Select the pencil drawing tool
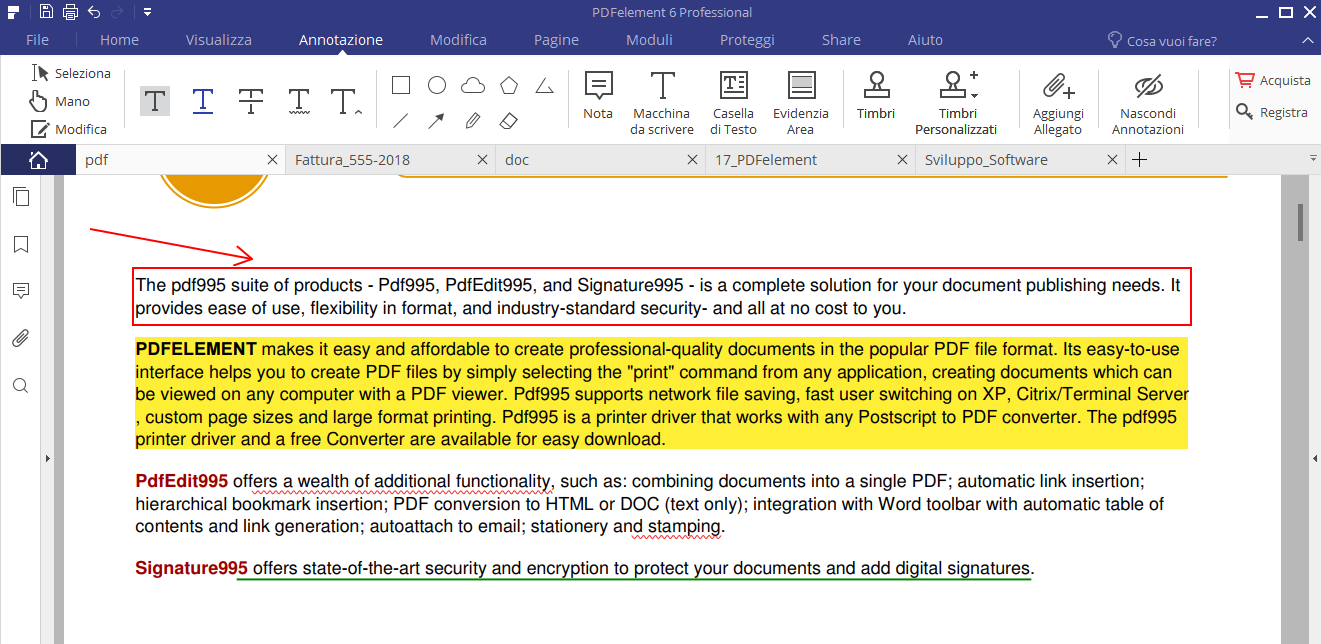Screen dimensions: 1321x644 coord(473,121)
